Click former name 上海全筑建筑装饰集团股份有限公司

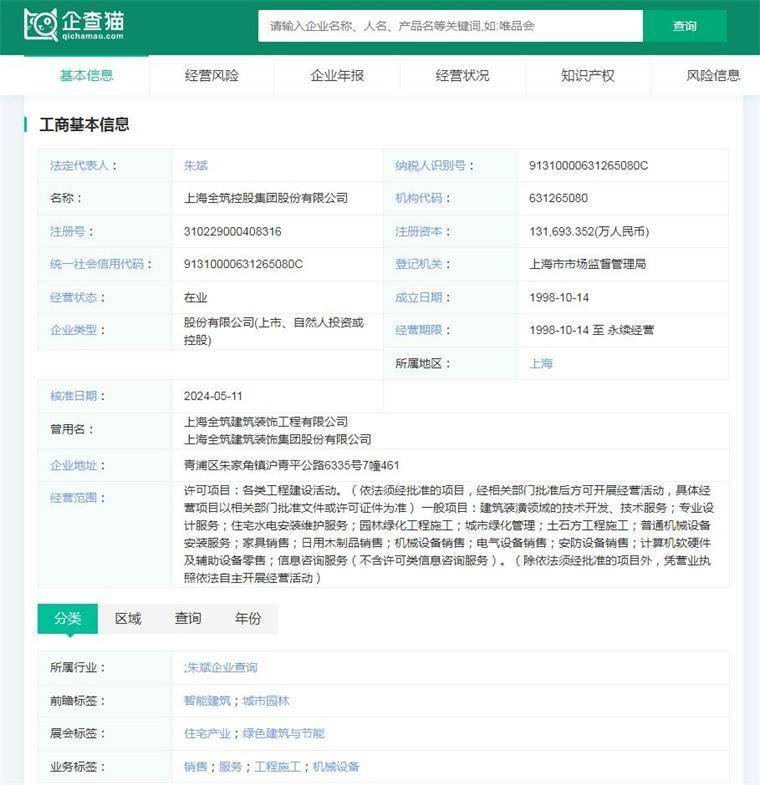click(277, 440)
